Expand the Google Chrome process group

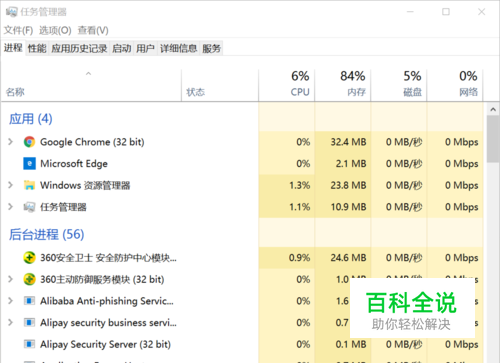point(11,142)
